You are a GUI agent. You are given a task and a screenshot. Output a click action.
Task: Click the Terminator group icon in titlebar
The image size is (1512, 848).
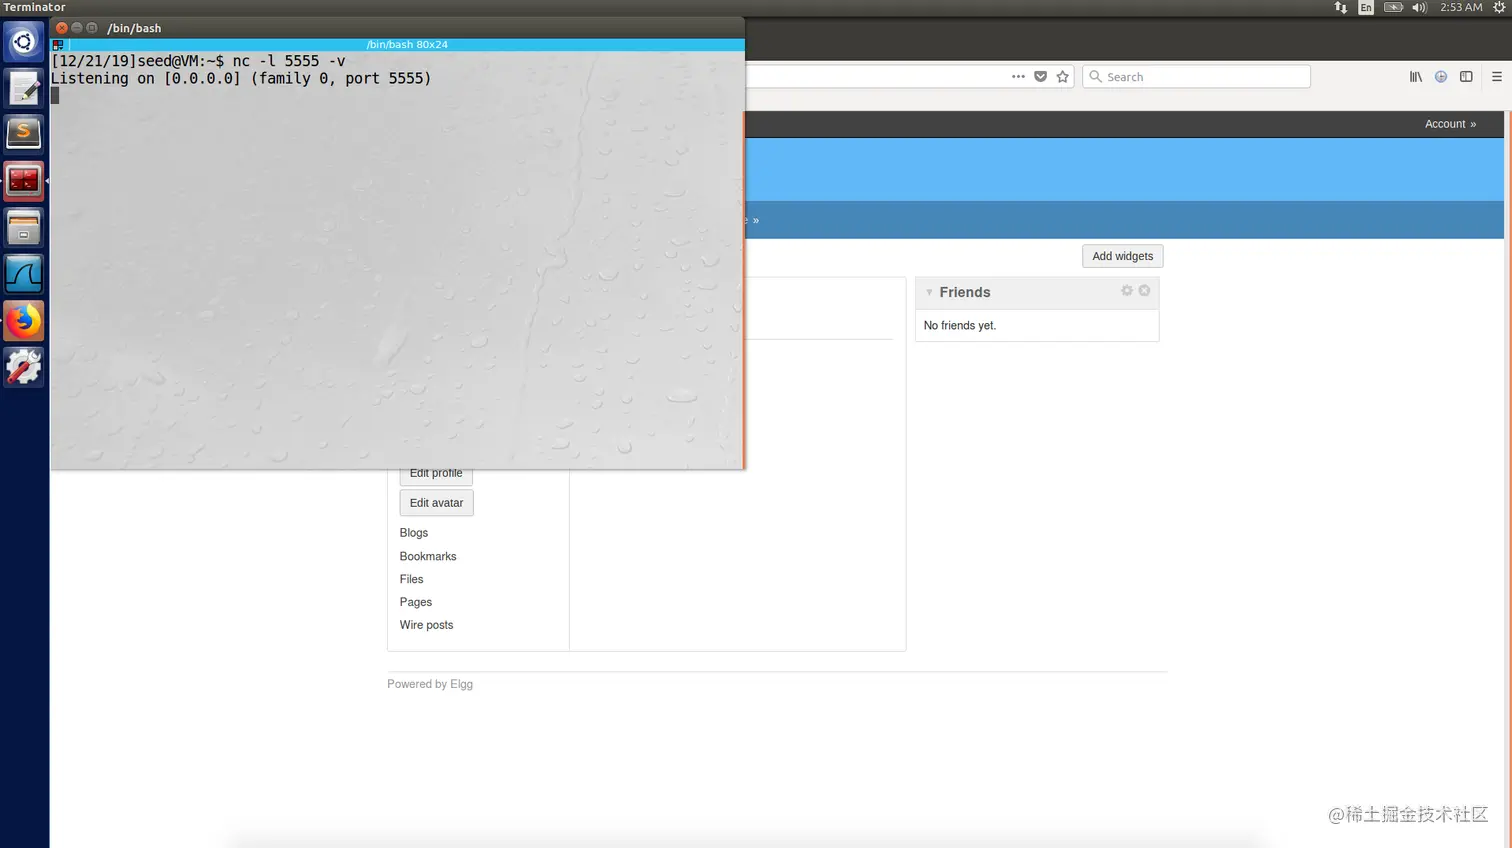click(58, 45)
